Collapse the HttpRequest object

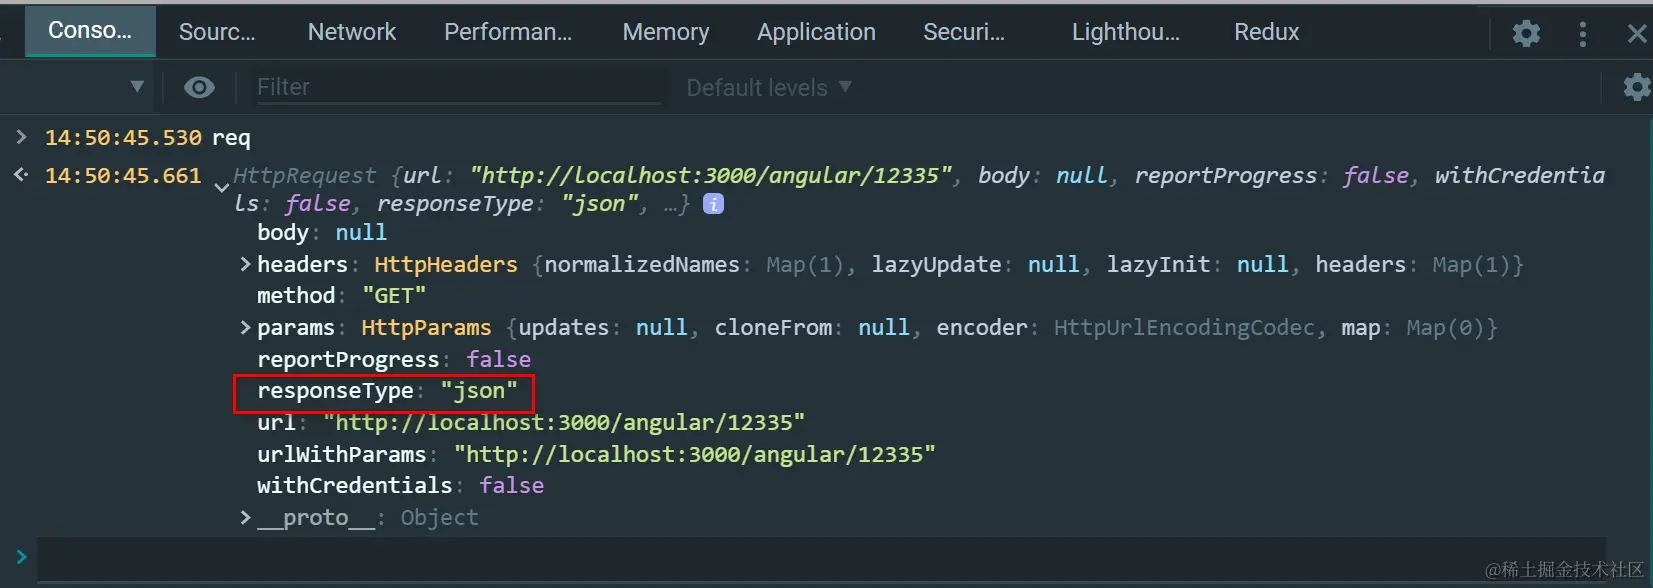222,186
